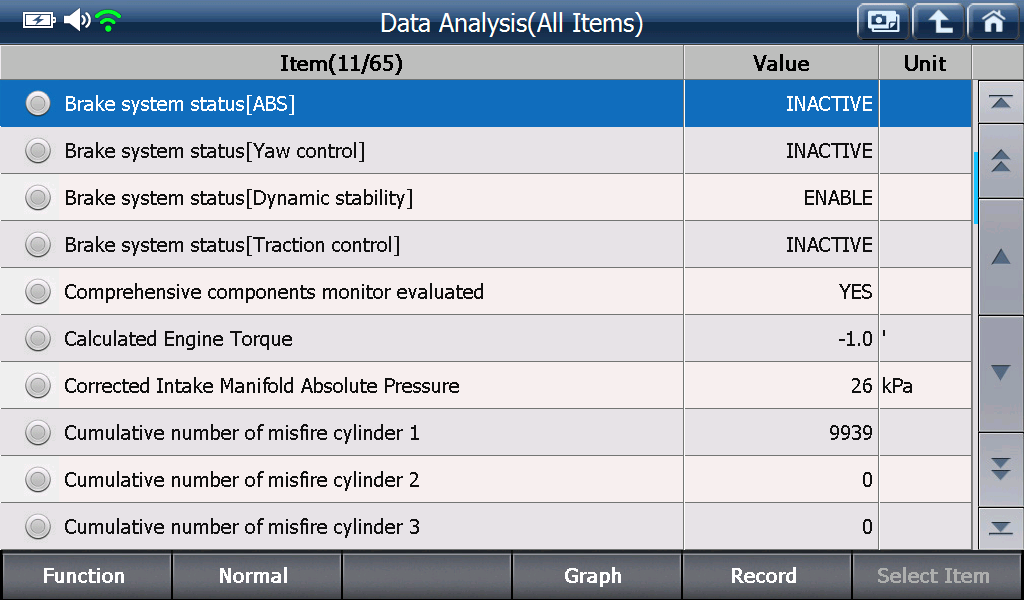1024x600 pixels.
Task: Click the blue scrollbar position indicator
Action: [x=975, y=188]
